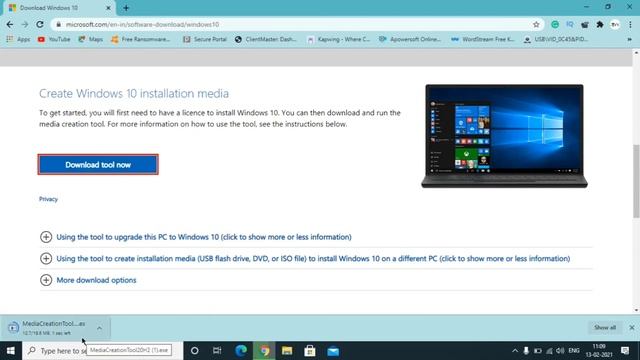The image size is (640, 360).
Task: Open Microsoft Store from taskbar
Action: 310,351
